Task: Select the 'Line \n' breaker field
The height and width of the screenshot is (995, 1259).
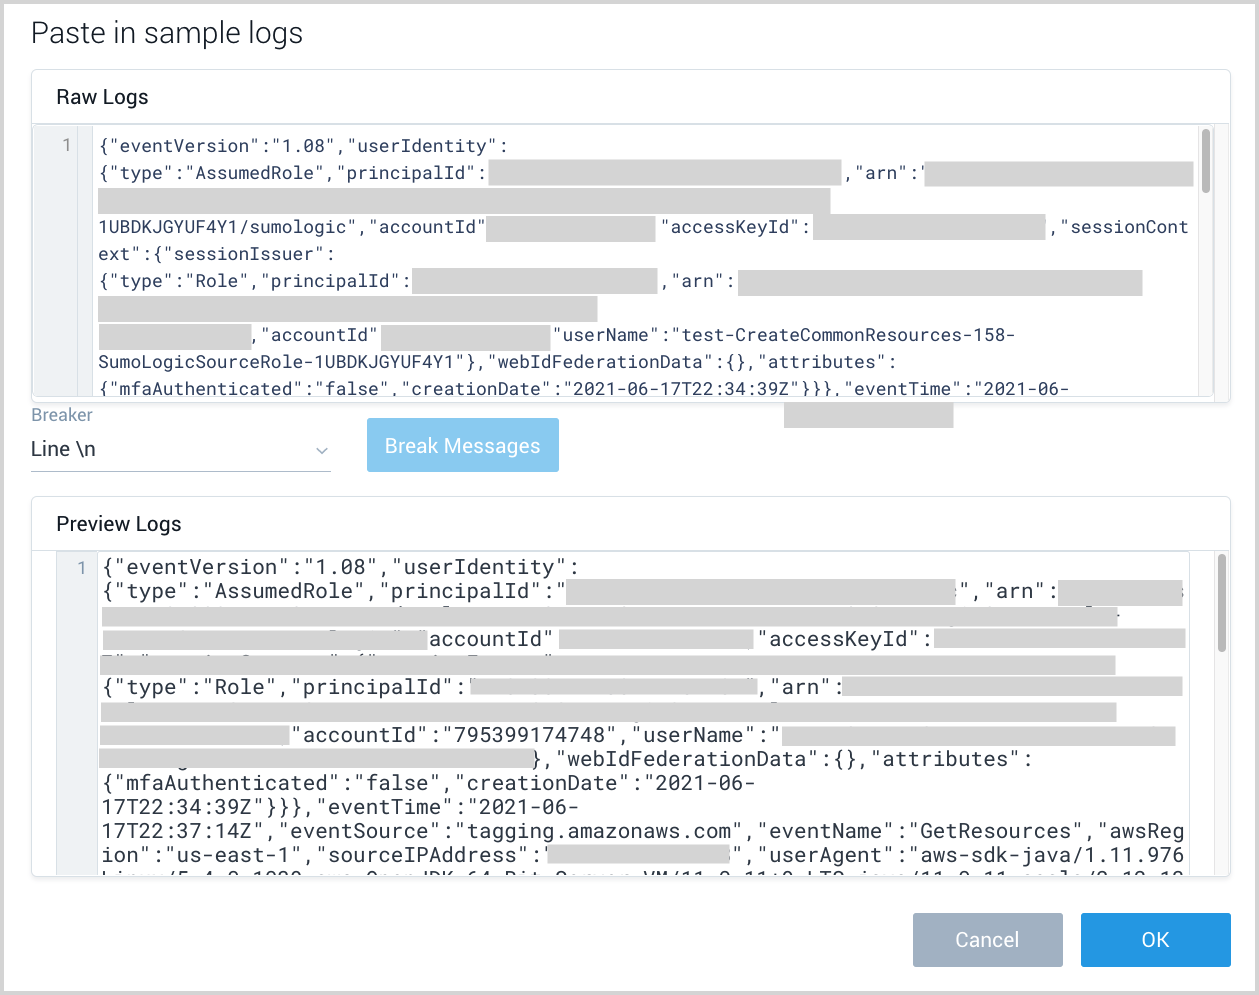Action: click(x=170, y=449)
